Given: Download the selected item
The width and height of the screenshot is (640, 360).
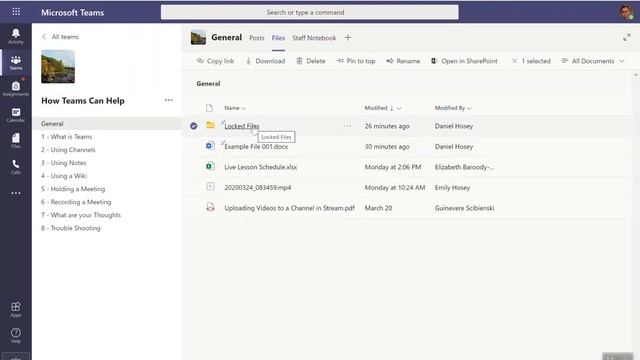Looking at the screenshot, I should click(x=265, y=61).
